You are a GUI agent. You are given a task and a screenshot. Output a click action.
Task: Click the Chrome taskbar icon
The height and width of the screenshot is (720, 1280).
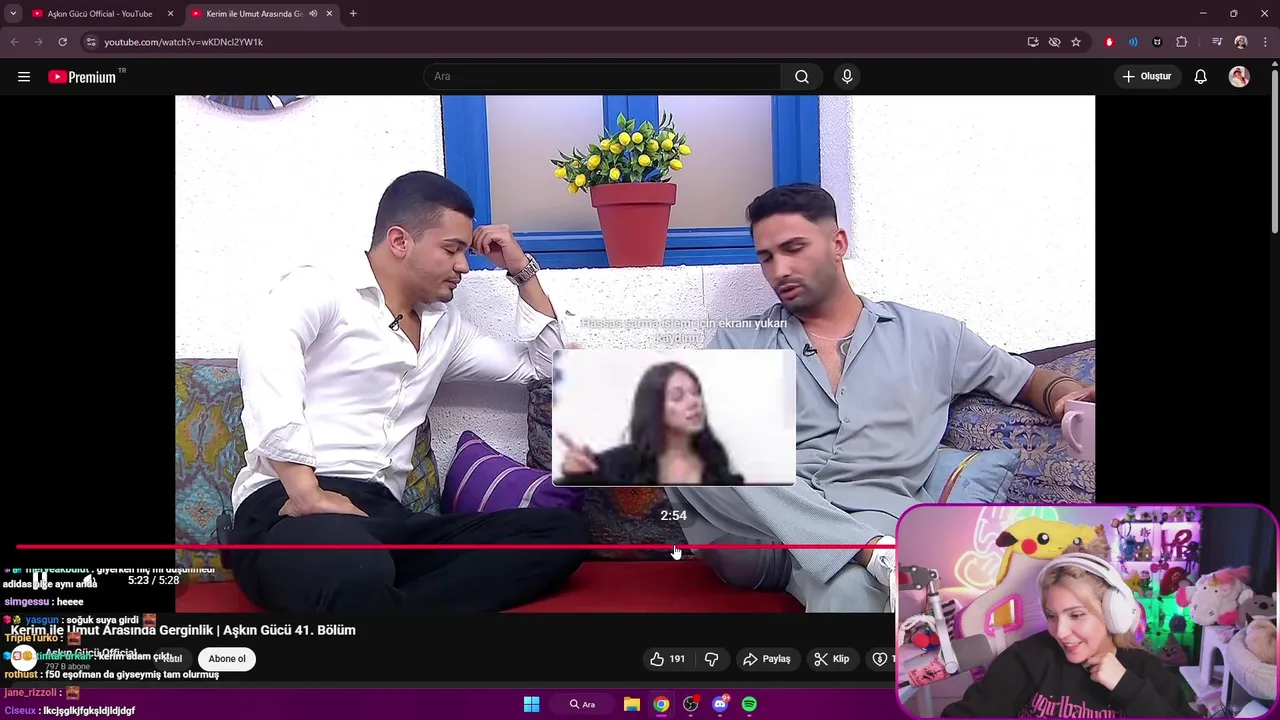[x=661, y=704]
